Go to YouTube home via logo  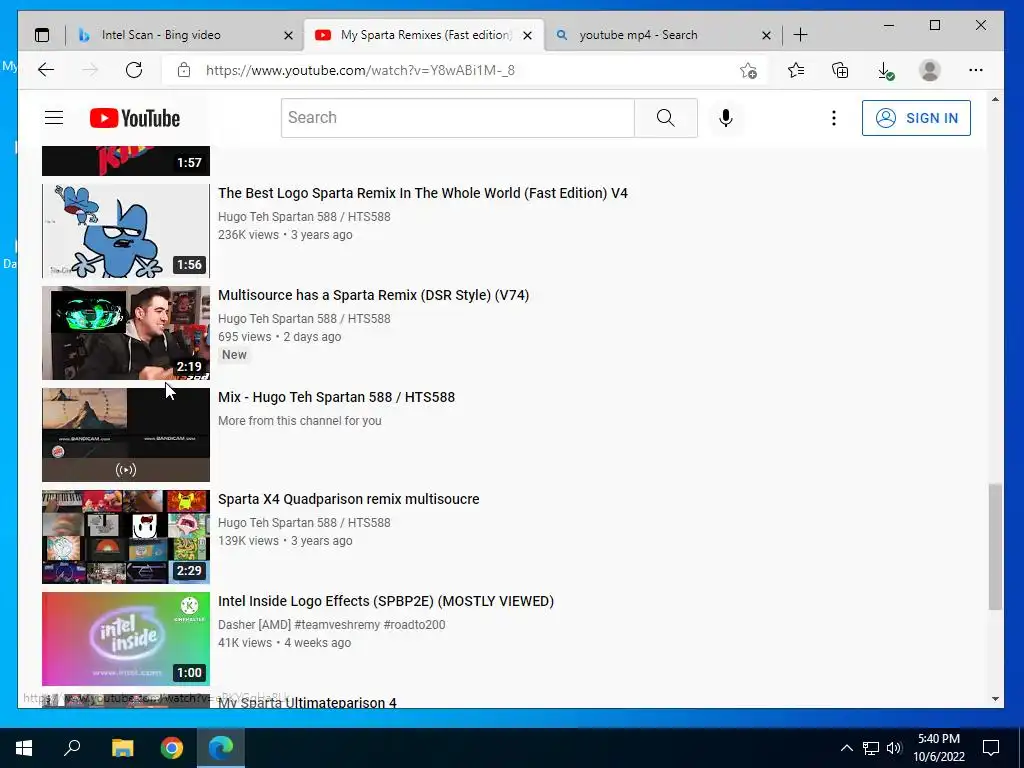tap(135, 118)
